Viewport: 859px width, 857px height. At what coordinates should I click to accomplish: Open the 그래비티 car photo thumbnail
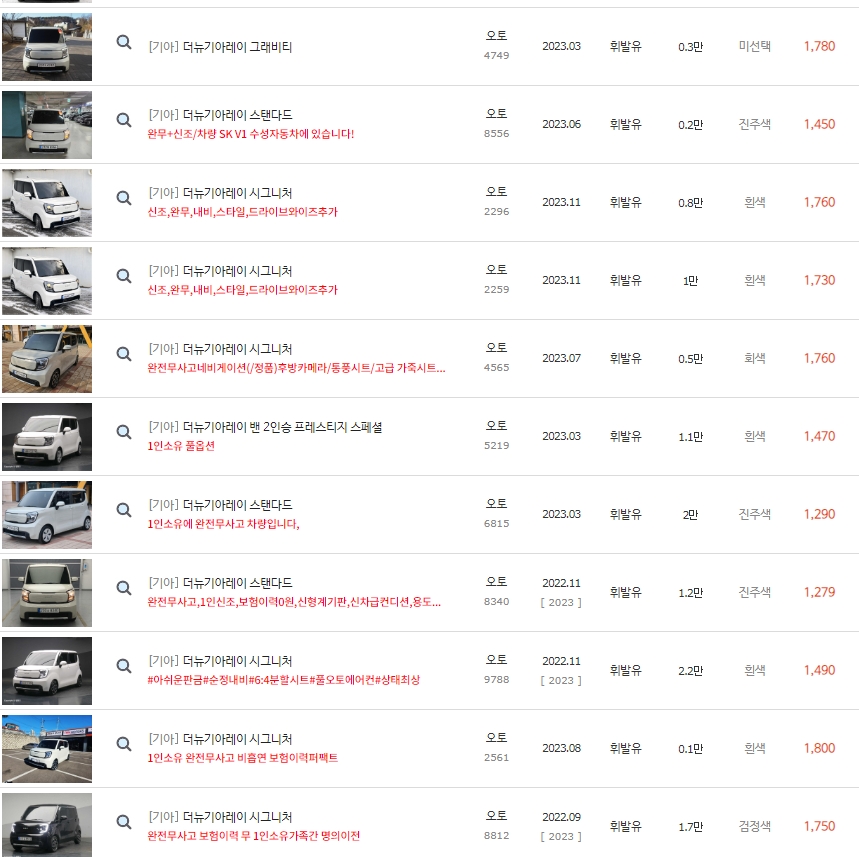coord(47,47)
